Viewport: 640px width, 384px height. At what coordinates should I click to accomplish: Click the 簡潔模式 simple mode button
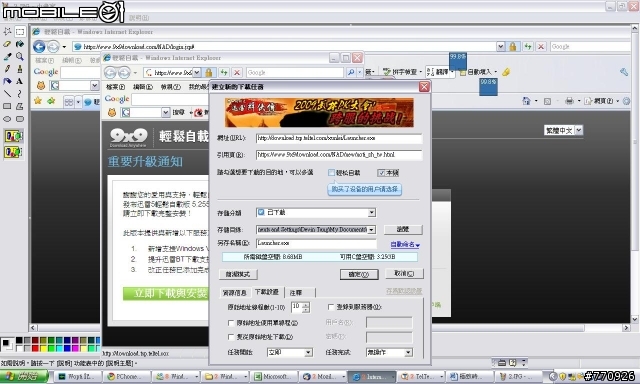[238, 274]
